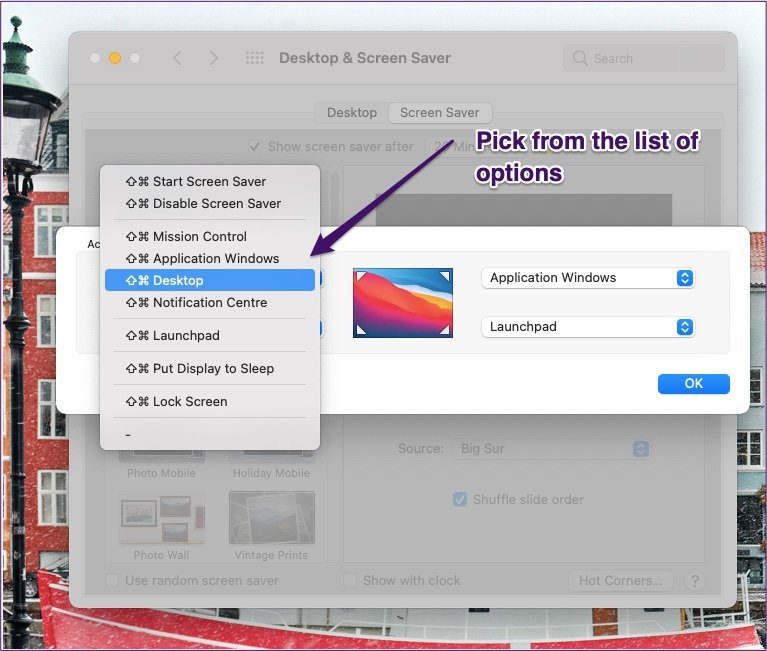Click the Search field in preferences
The width and height of the screenshot is (767, 651).
point(644,58)
